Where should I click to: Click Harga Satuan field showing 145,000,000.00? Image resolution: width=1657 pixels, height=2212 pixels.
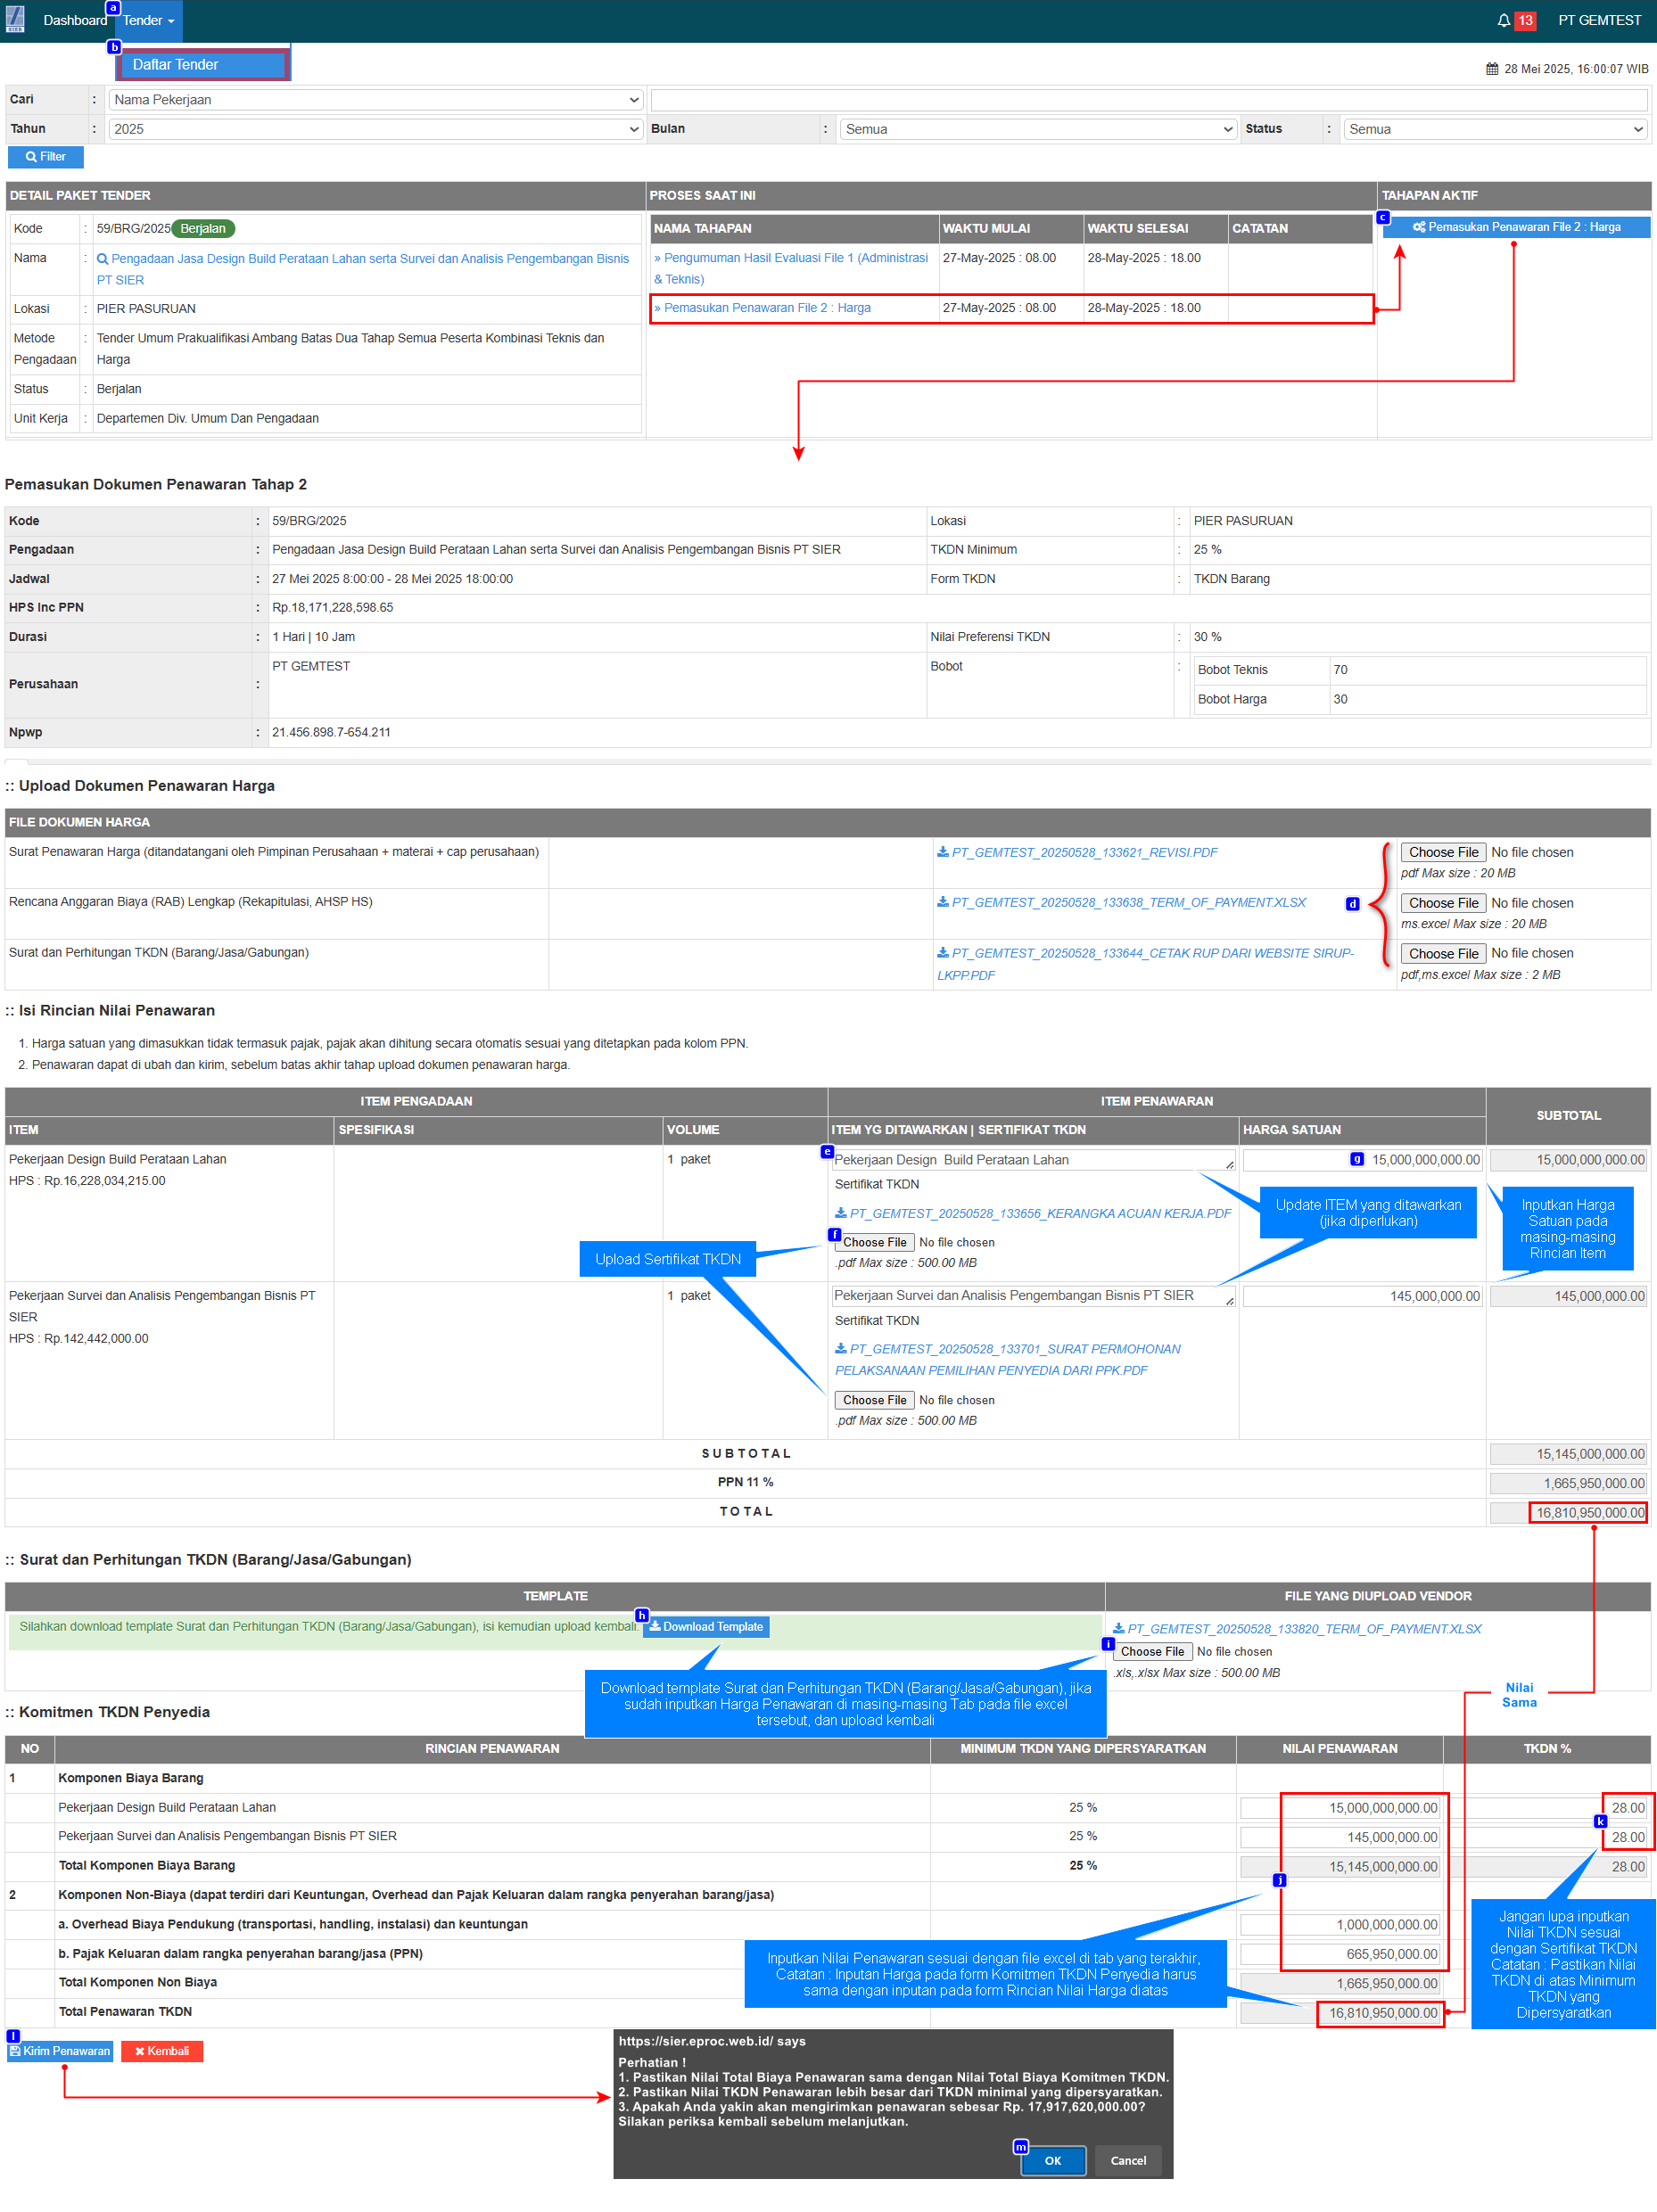tap(1362, 1296)
